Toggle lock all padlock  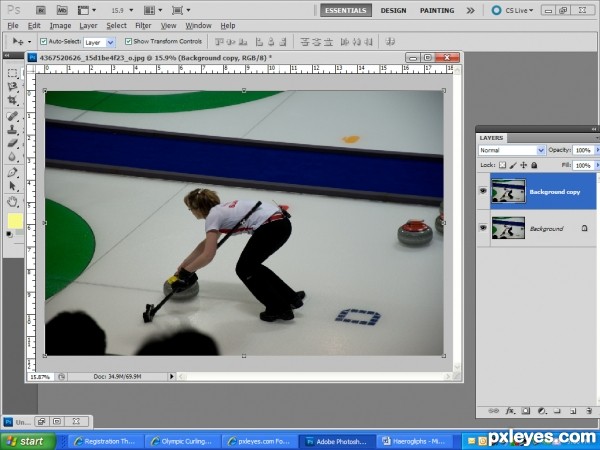pyautogui.click(x=534, y=165)
